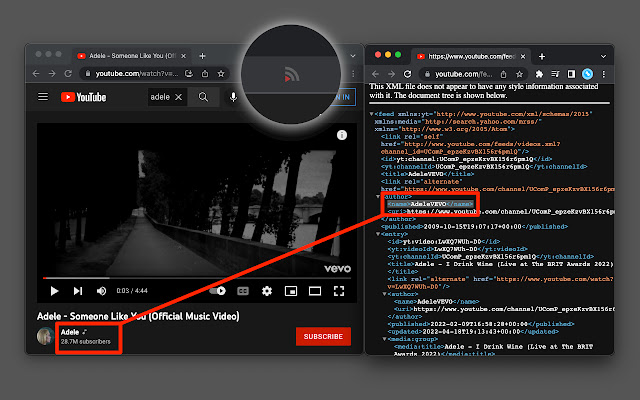This screenshot has width=640, height=400.
Task: Open Chrome menu in the watch window
Action: (353, 74)
